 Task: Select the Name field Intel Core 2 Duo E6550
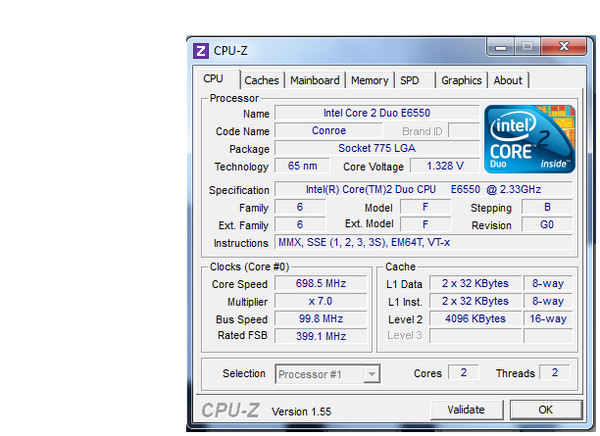point(377,113)
